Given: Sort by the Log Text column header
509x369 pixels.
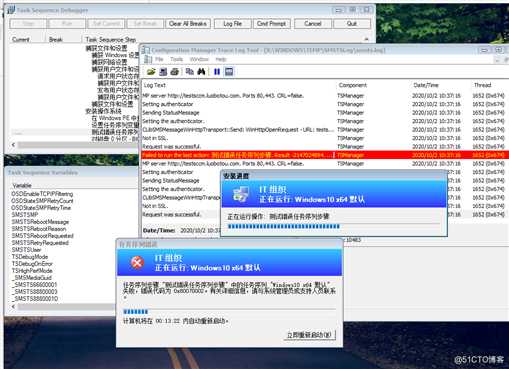Looking at the screenshot, I should click(x=155, y=85).
